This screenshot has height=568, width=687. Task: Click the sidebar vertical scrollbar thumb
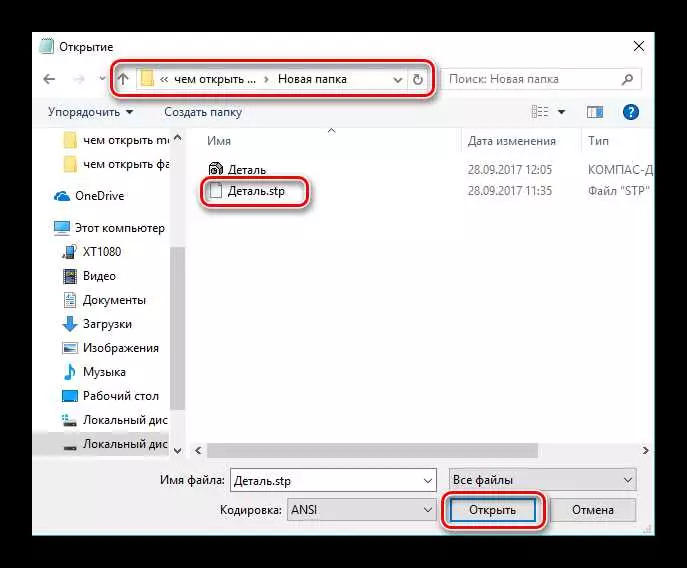pos(177,328)
